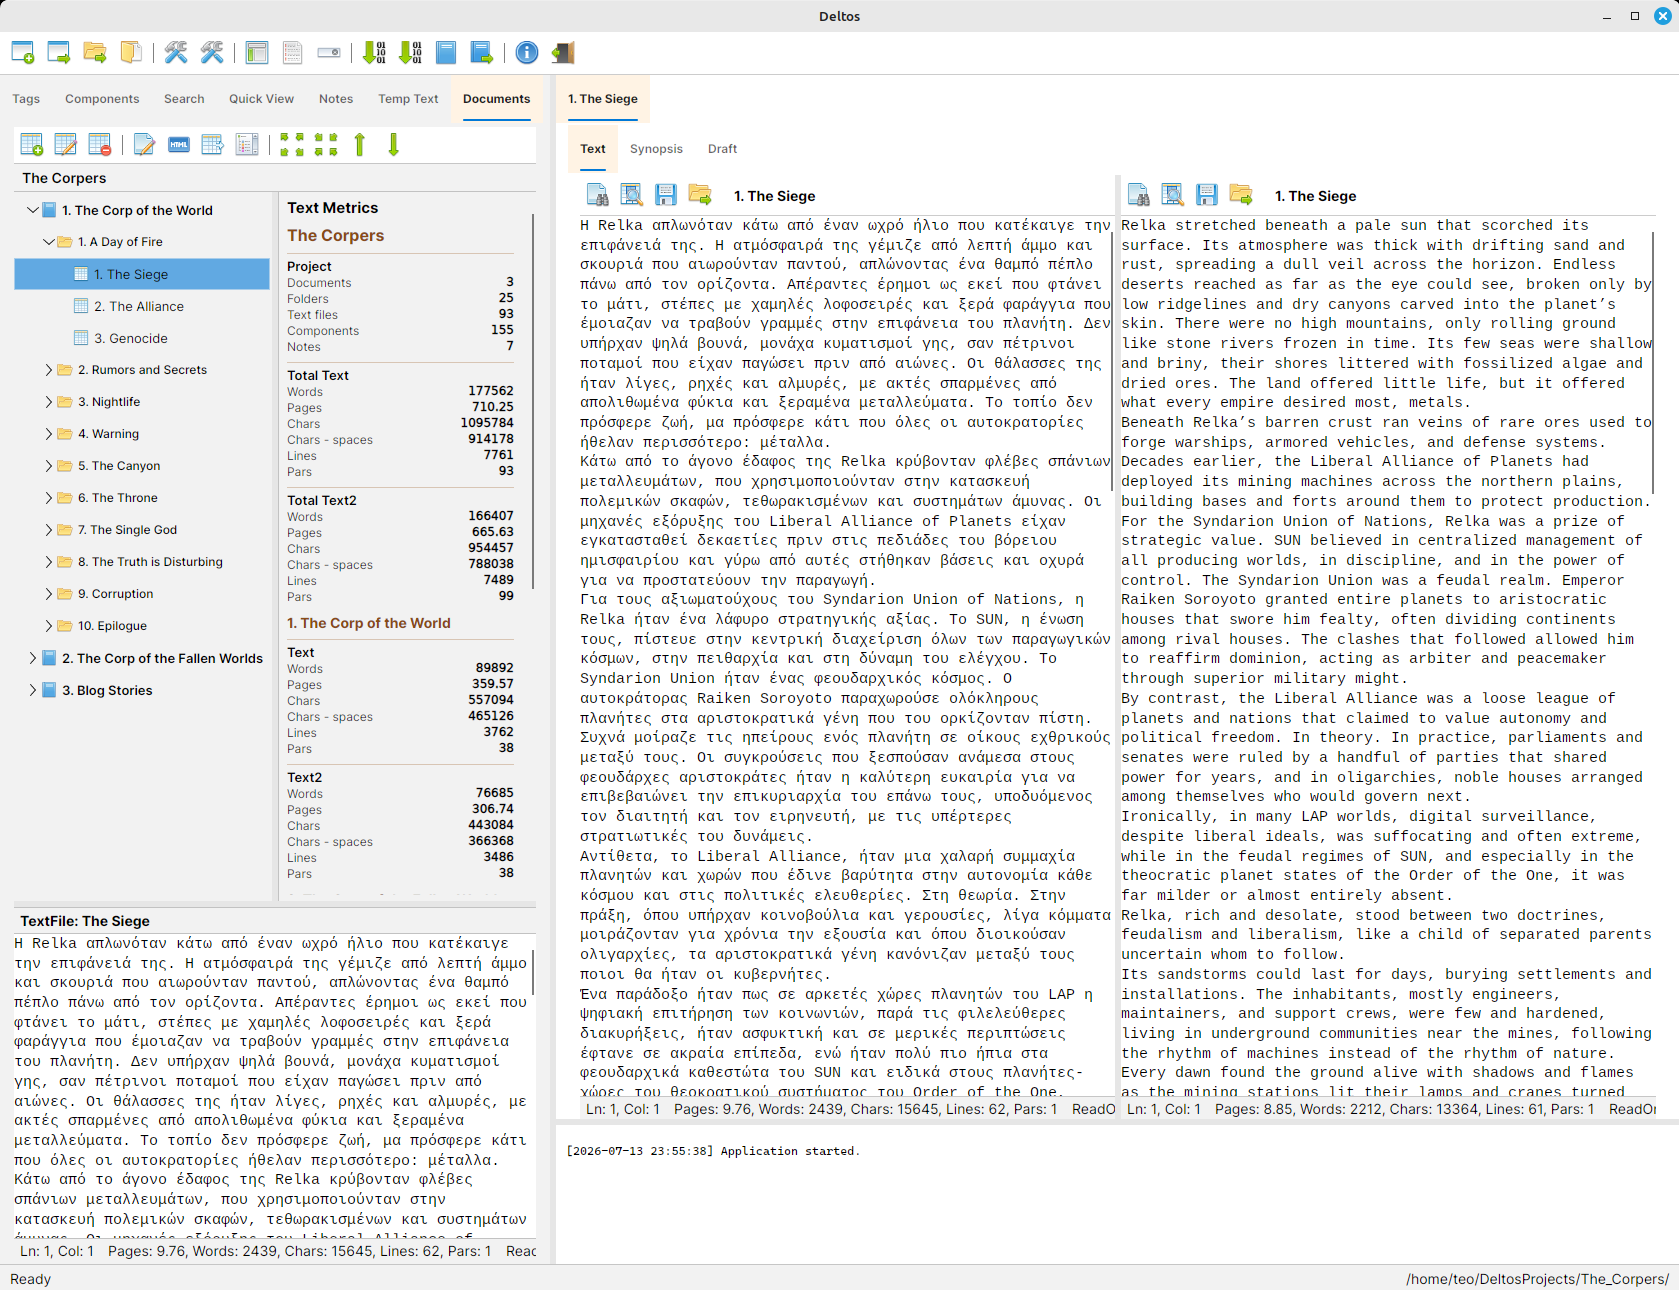Click the small input field with clear icon
Viewport: 1679px width, 1290px height.
pos(329,53)
